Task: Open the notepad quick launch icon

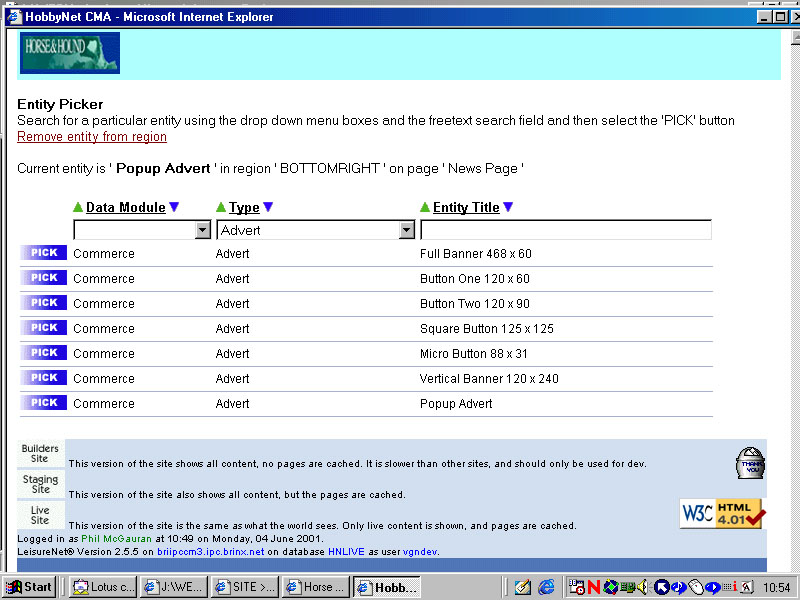Action: (522, 587)
